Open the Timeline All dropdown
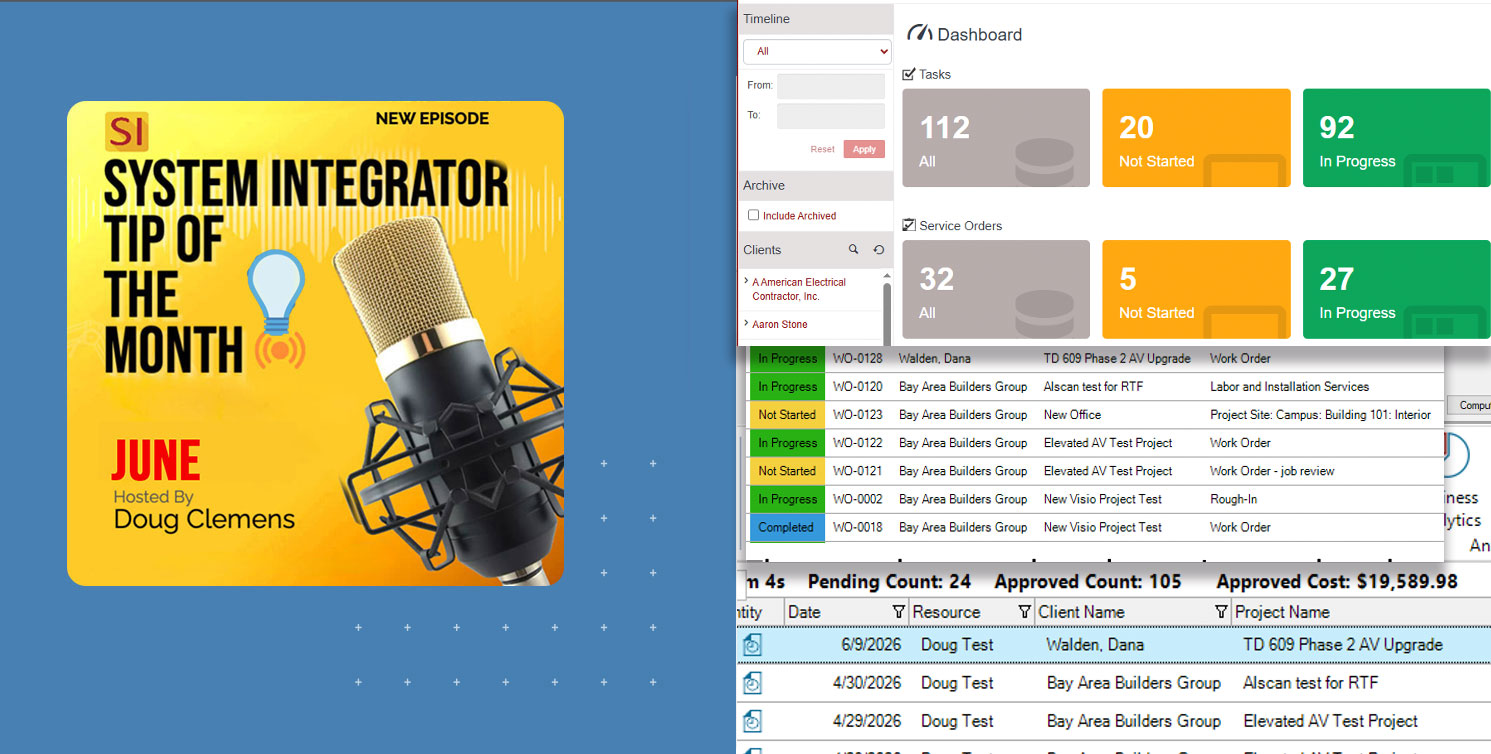 817,51
